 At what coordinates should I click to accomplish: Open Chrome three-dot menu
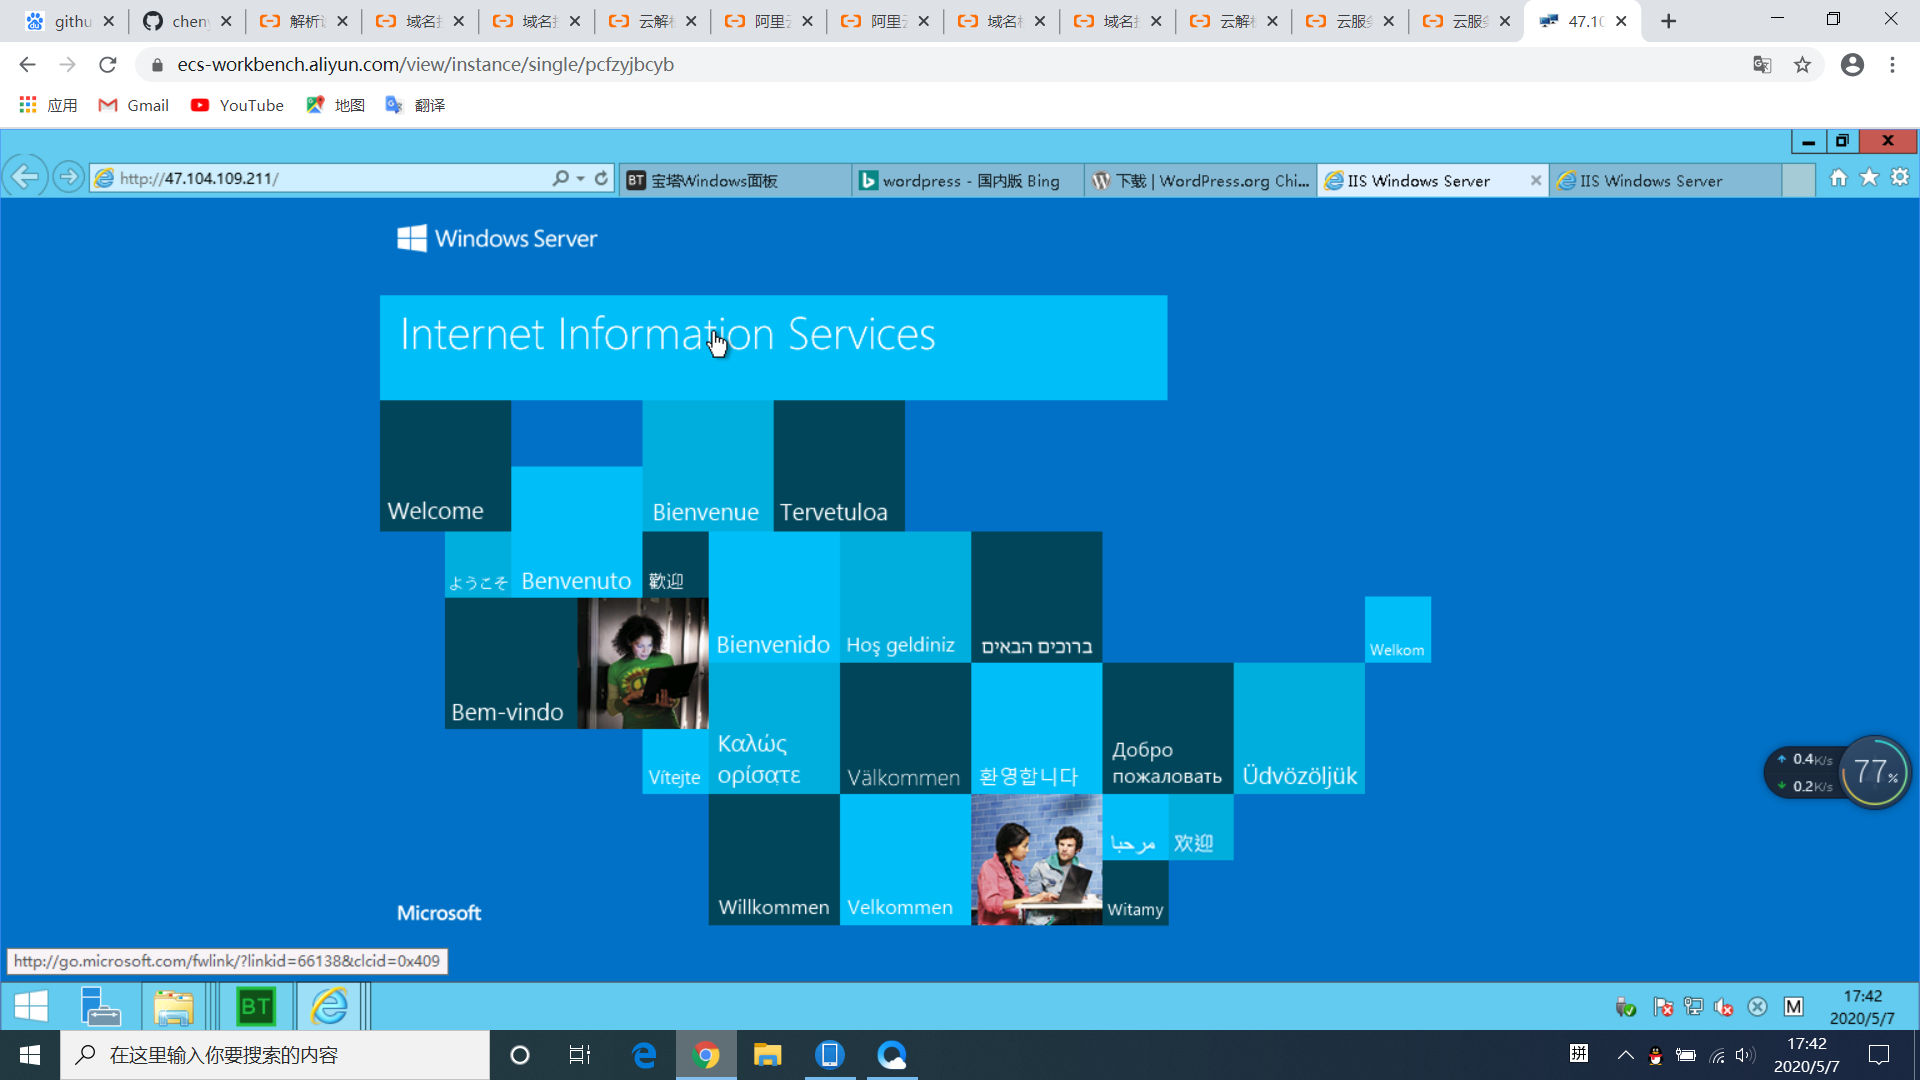click(x=1892, y=65)
